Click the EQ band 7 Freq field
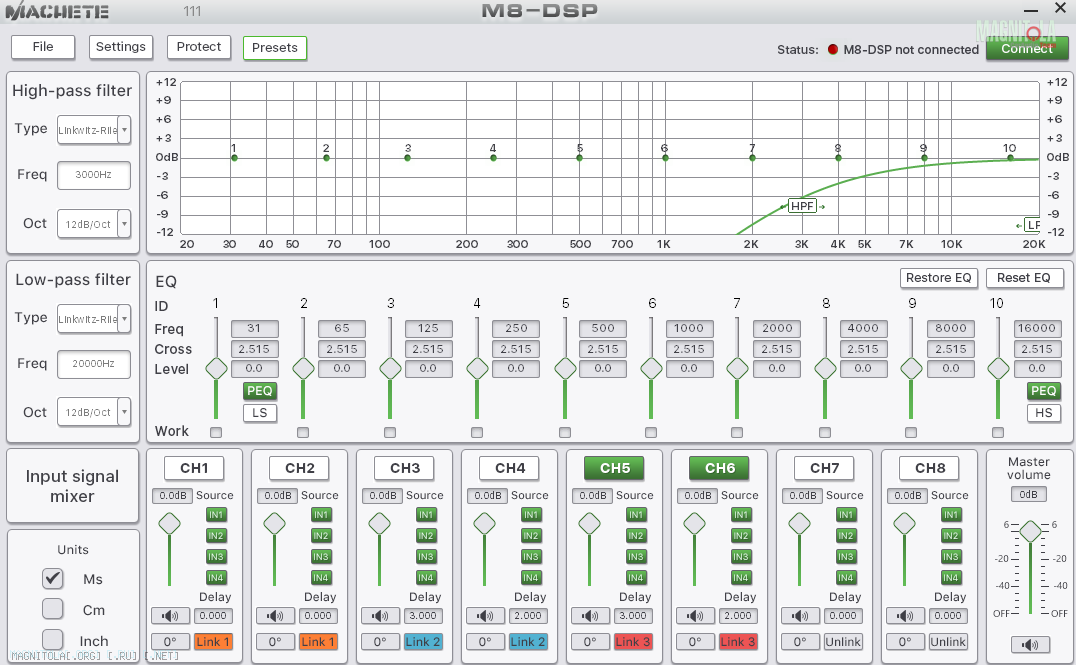The height and width of the screenshot is (665, 1076). 777,328
